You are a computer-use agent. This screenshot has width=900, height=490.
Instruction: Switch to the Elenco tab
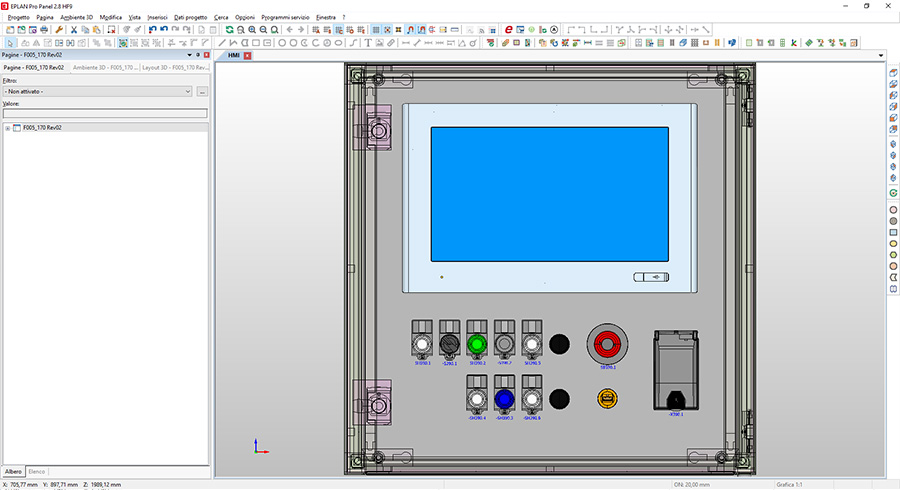click(x=36, y=471)
